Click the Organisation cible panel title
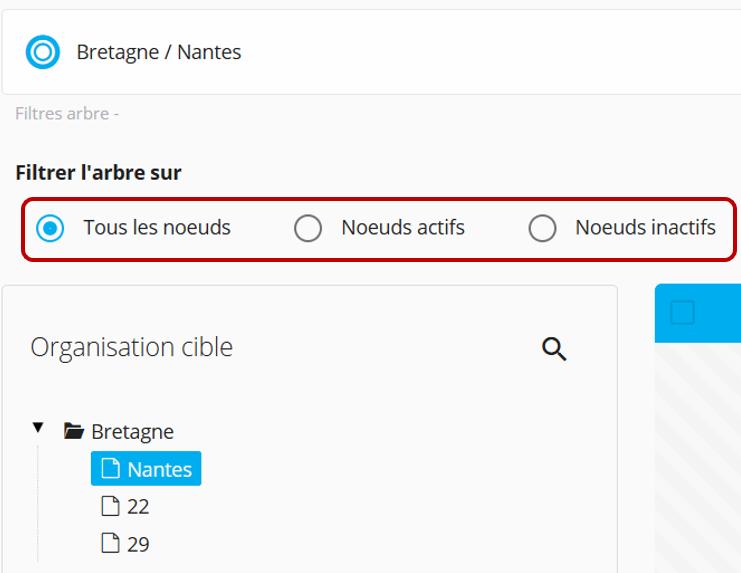 pos(132,347)
